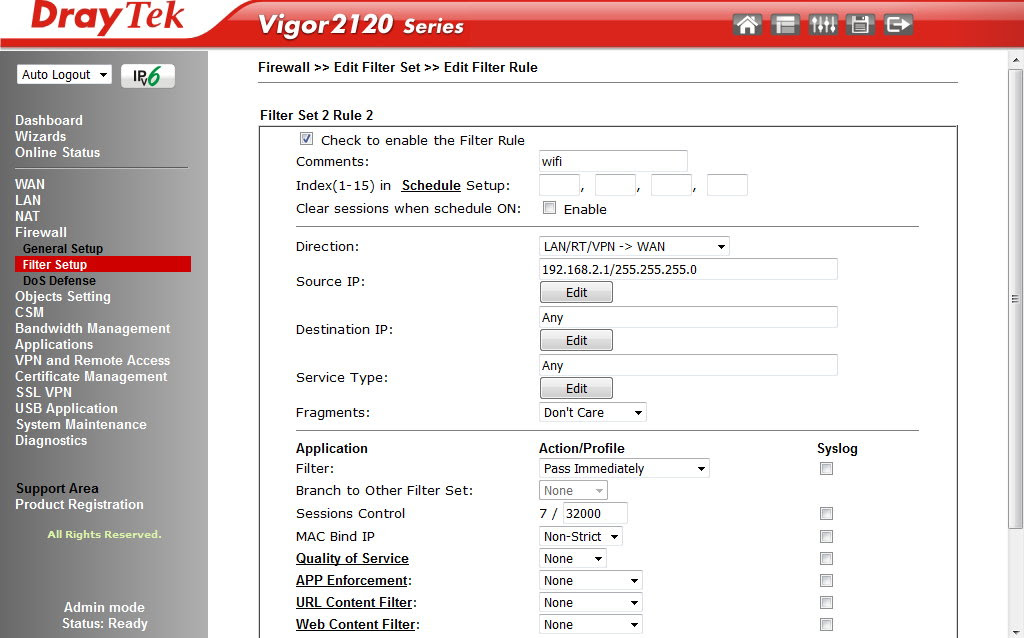Open DoS Defense menu item
1024x638 pixels.
point(59,280)
